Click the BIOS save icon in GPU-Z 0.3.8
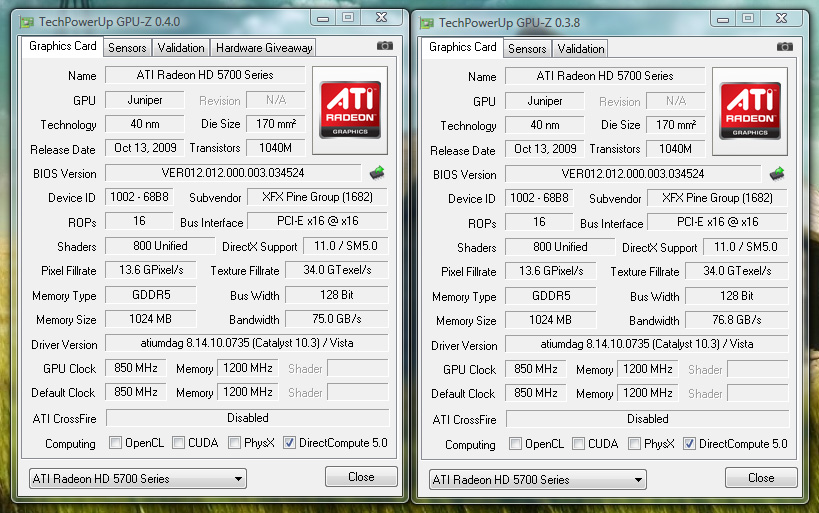819x513 pixels. pos(777,174)
